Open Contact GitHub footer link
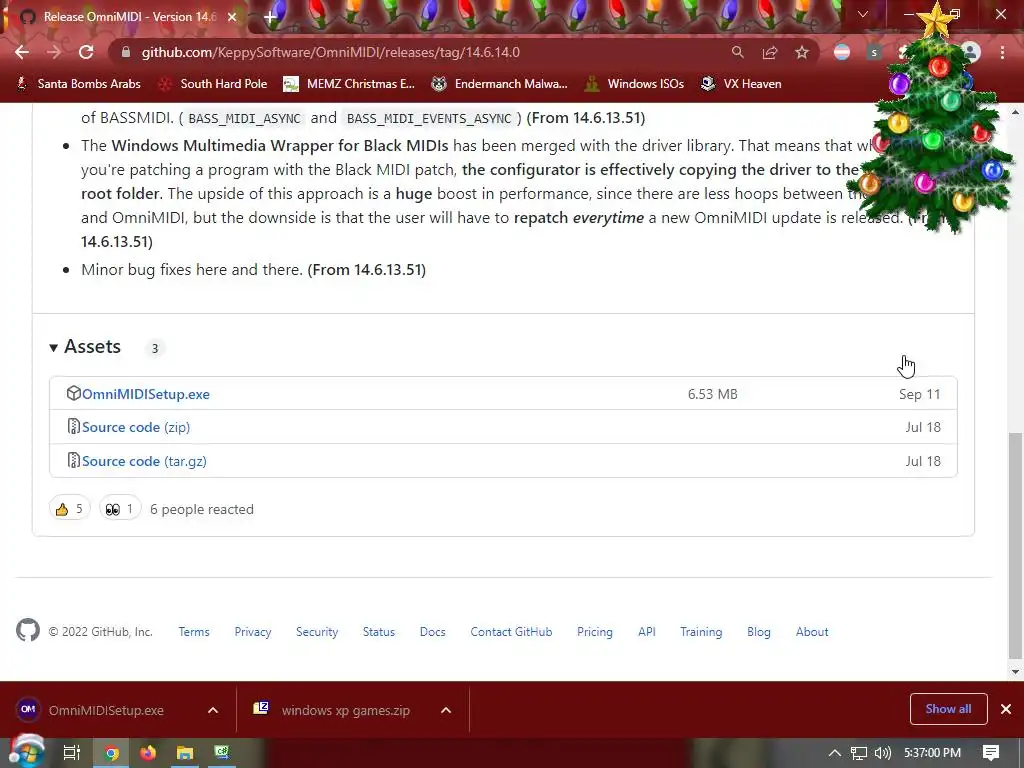The height and width of the screenshot is (768, 1024). [x=511, y=632]
